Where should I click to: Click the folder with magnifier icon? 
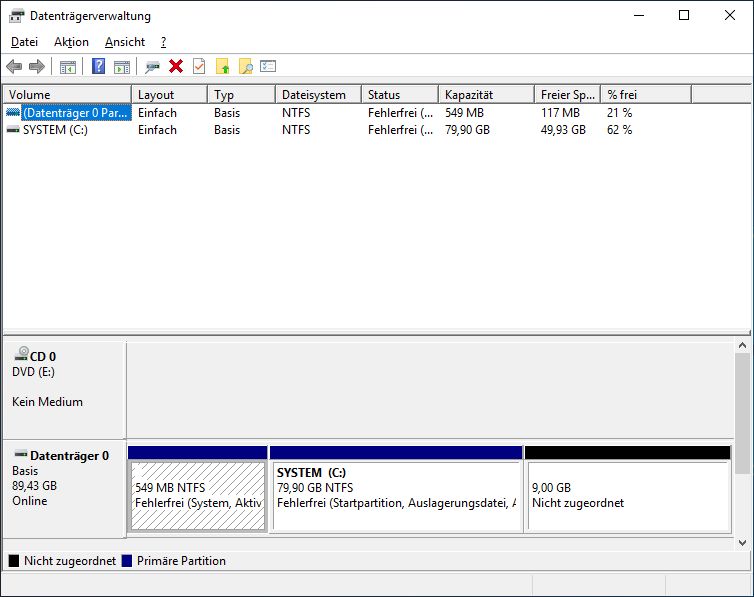pyautogui.click(x=246, y=66)
